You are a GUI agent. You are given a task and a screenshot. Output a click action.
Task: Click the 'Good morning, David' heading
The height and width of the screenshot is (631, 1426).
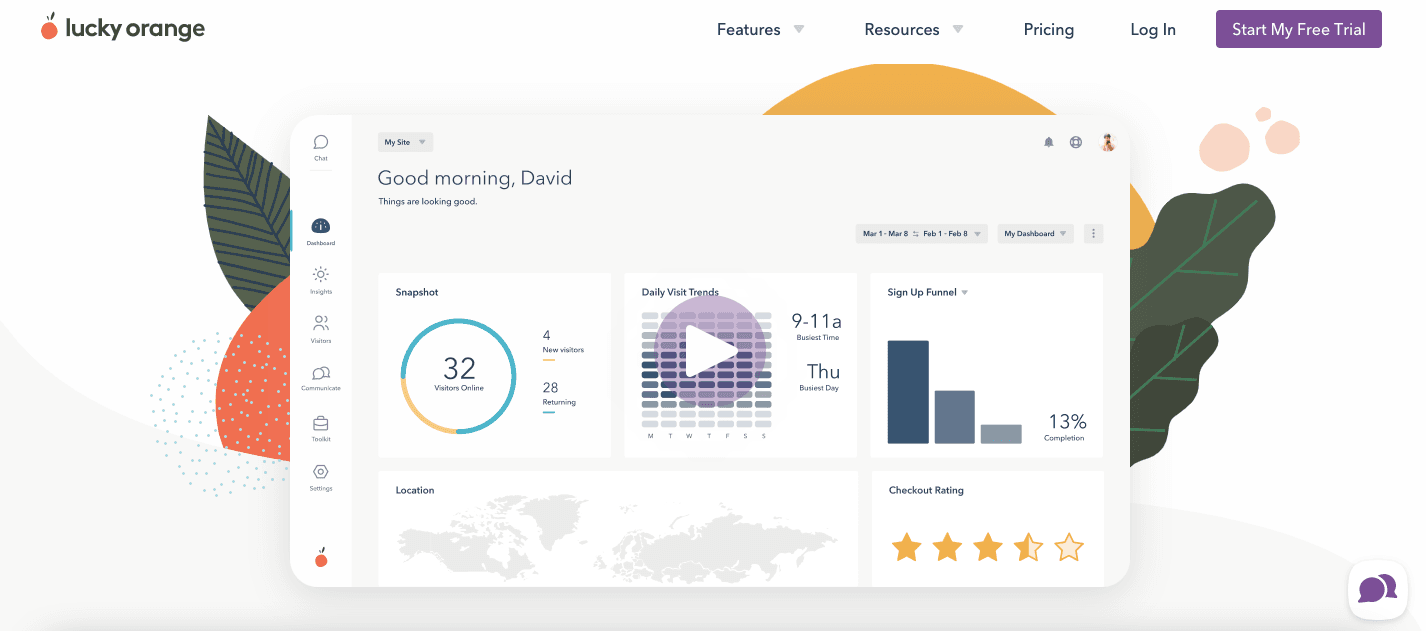475,178
